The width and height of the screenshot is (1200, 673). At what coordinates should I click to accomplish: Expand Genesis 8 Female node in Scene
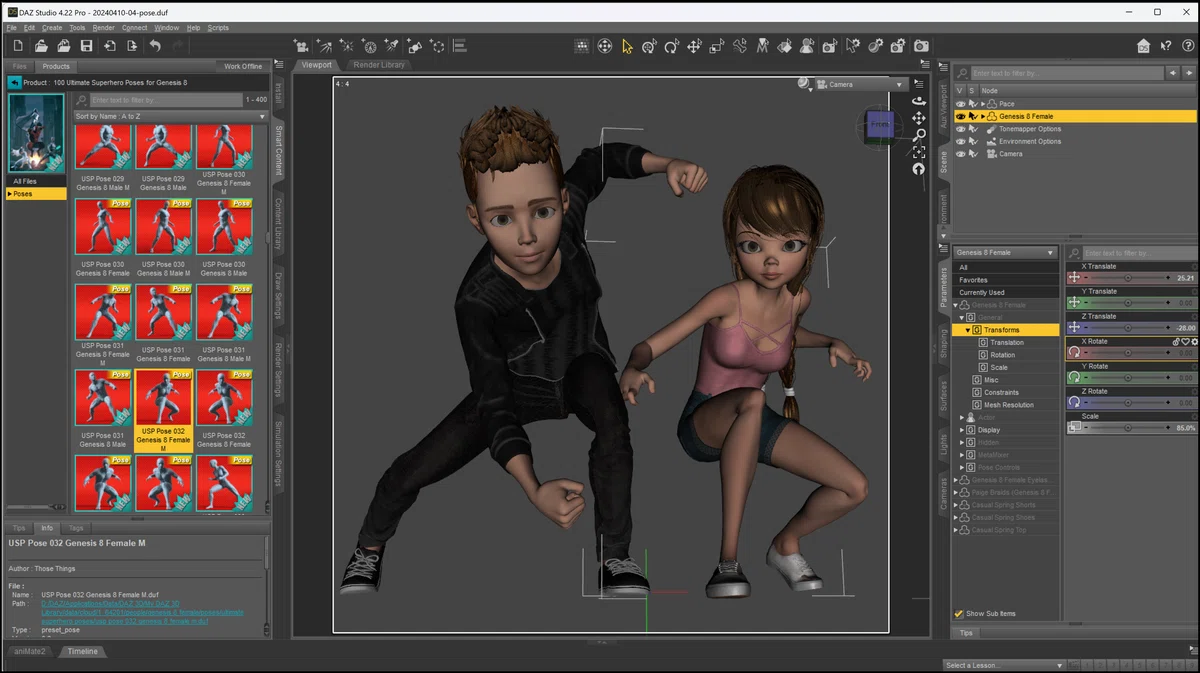pyautogui.click(x=982, y=116)
